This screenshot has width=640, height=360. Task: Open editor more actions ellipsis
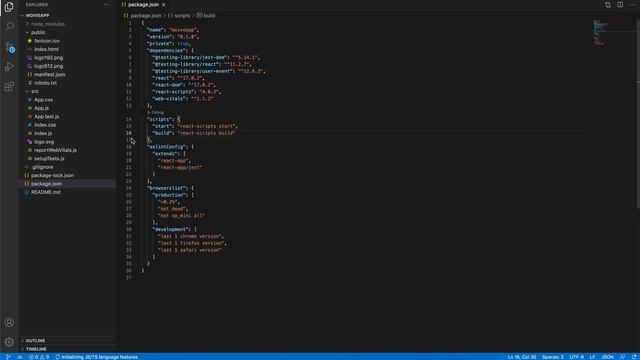pyautogui.click(x=632, y=4)
